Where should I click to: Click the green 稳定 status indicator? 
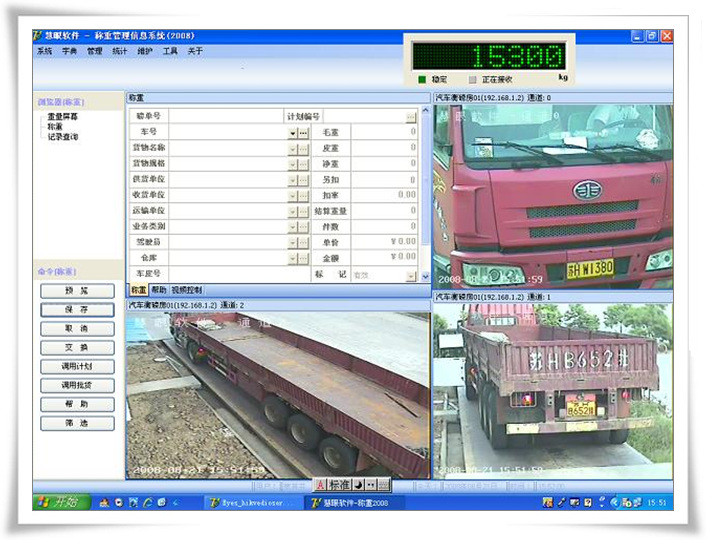coord(422,79)
